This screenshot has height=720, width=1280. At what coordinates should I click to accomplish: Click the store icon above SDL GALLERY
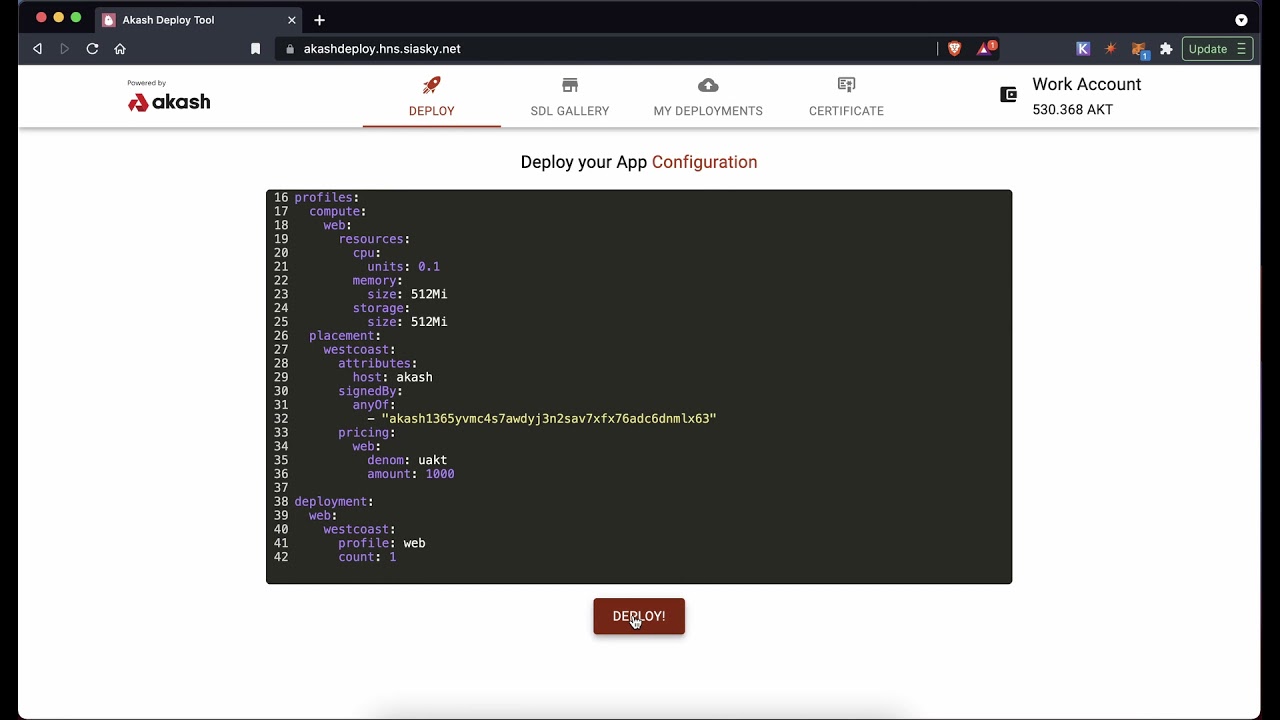(x=570, y=85)
